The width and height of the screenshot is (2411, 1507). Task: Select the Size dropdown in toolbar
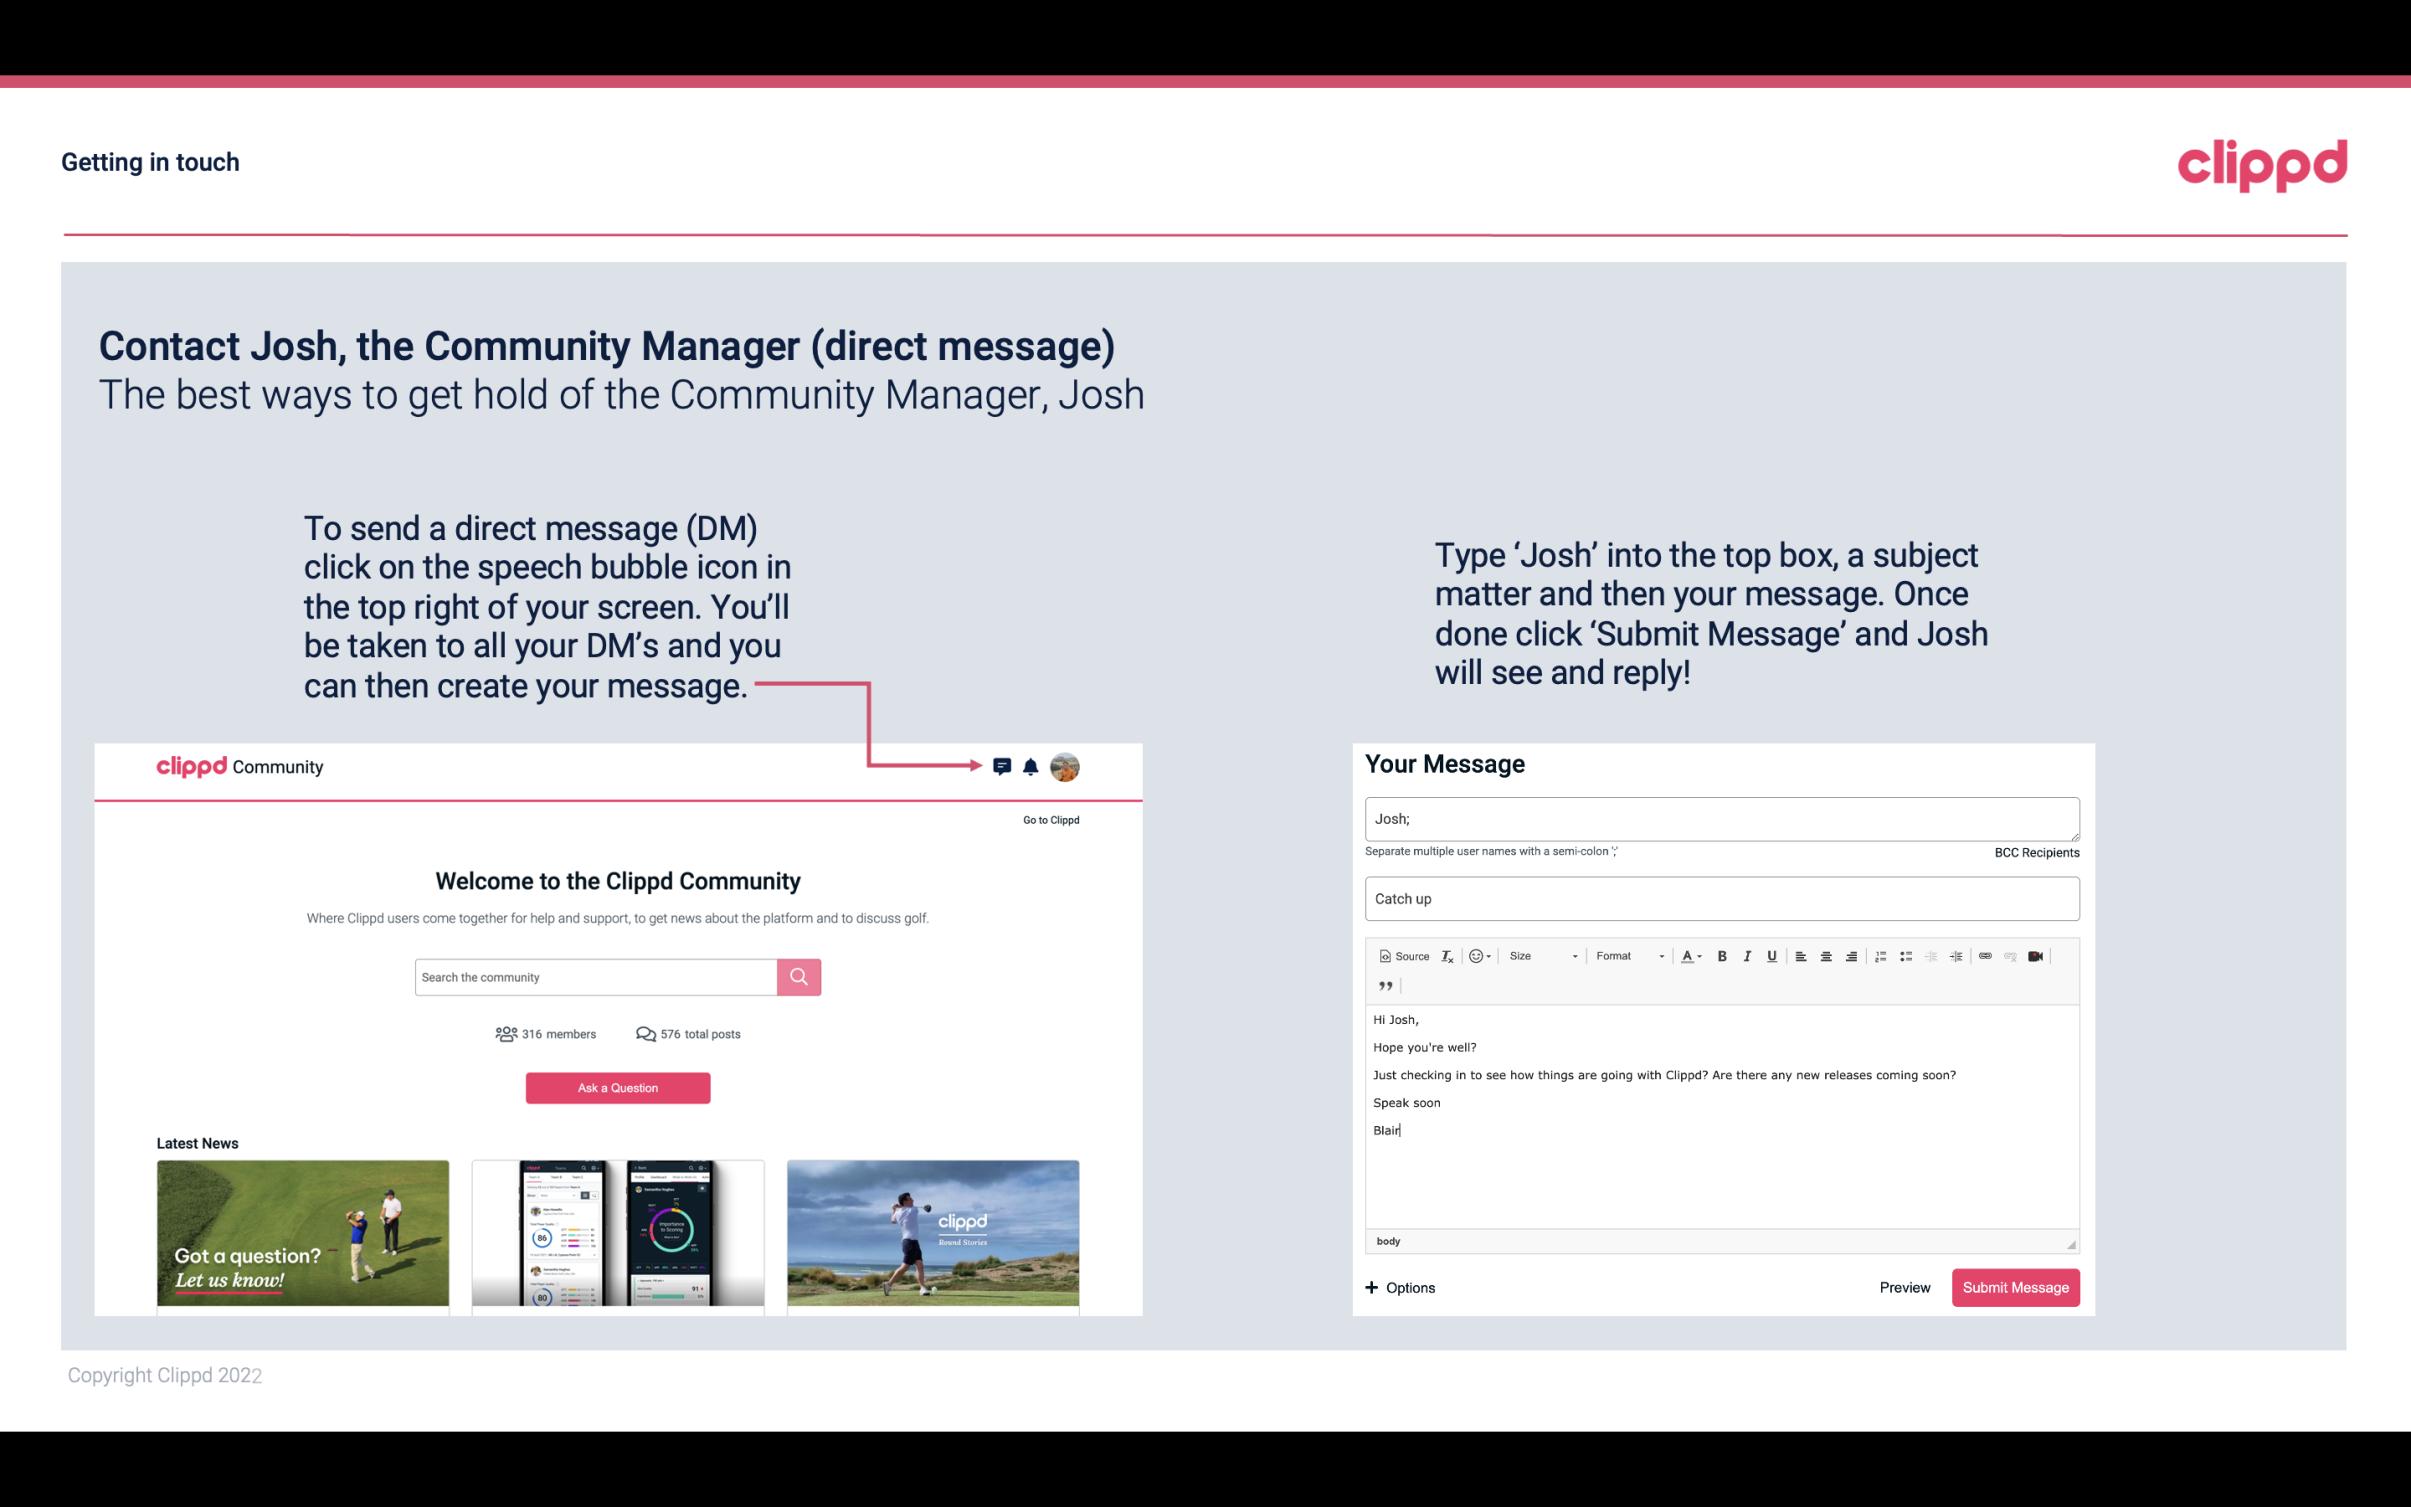coord(1538,955)
